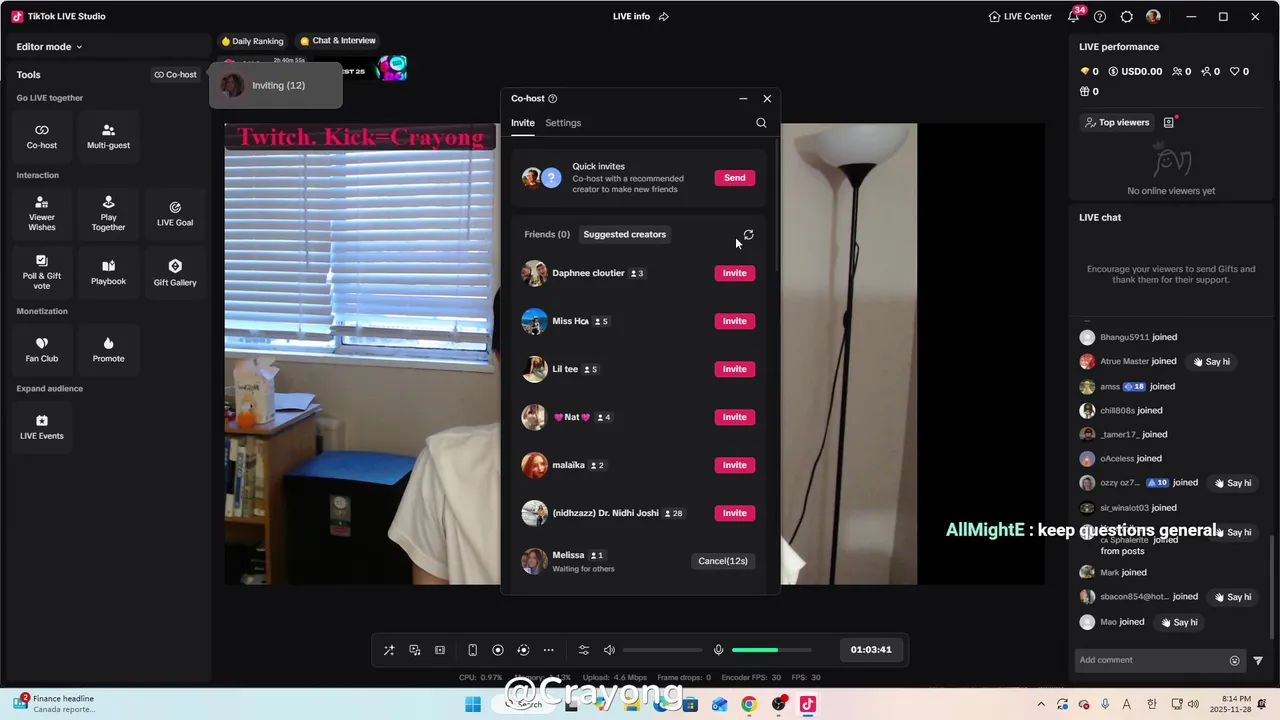Mute the speaker audio

point(609,650)
